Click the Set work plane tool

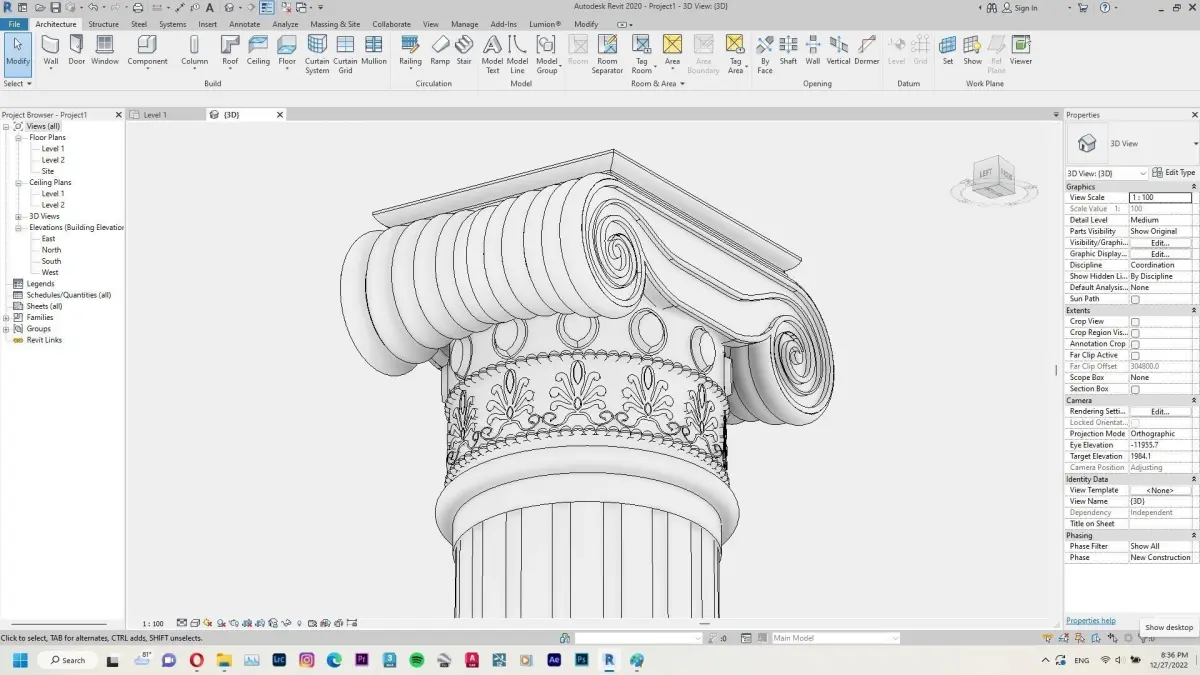(x=947, y=51)
